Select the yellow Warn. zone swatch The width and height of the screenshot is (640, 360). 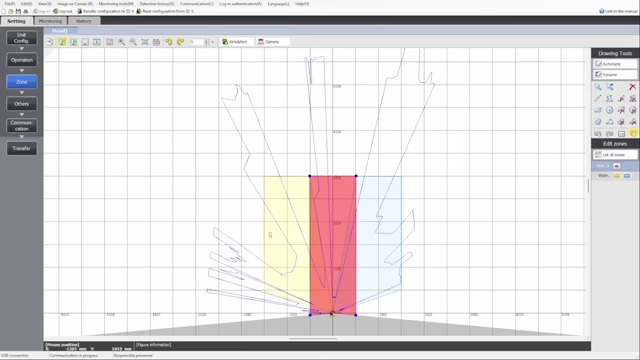(617, 176)
